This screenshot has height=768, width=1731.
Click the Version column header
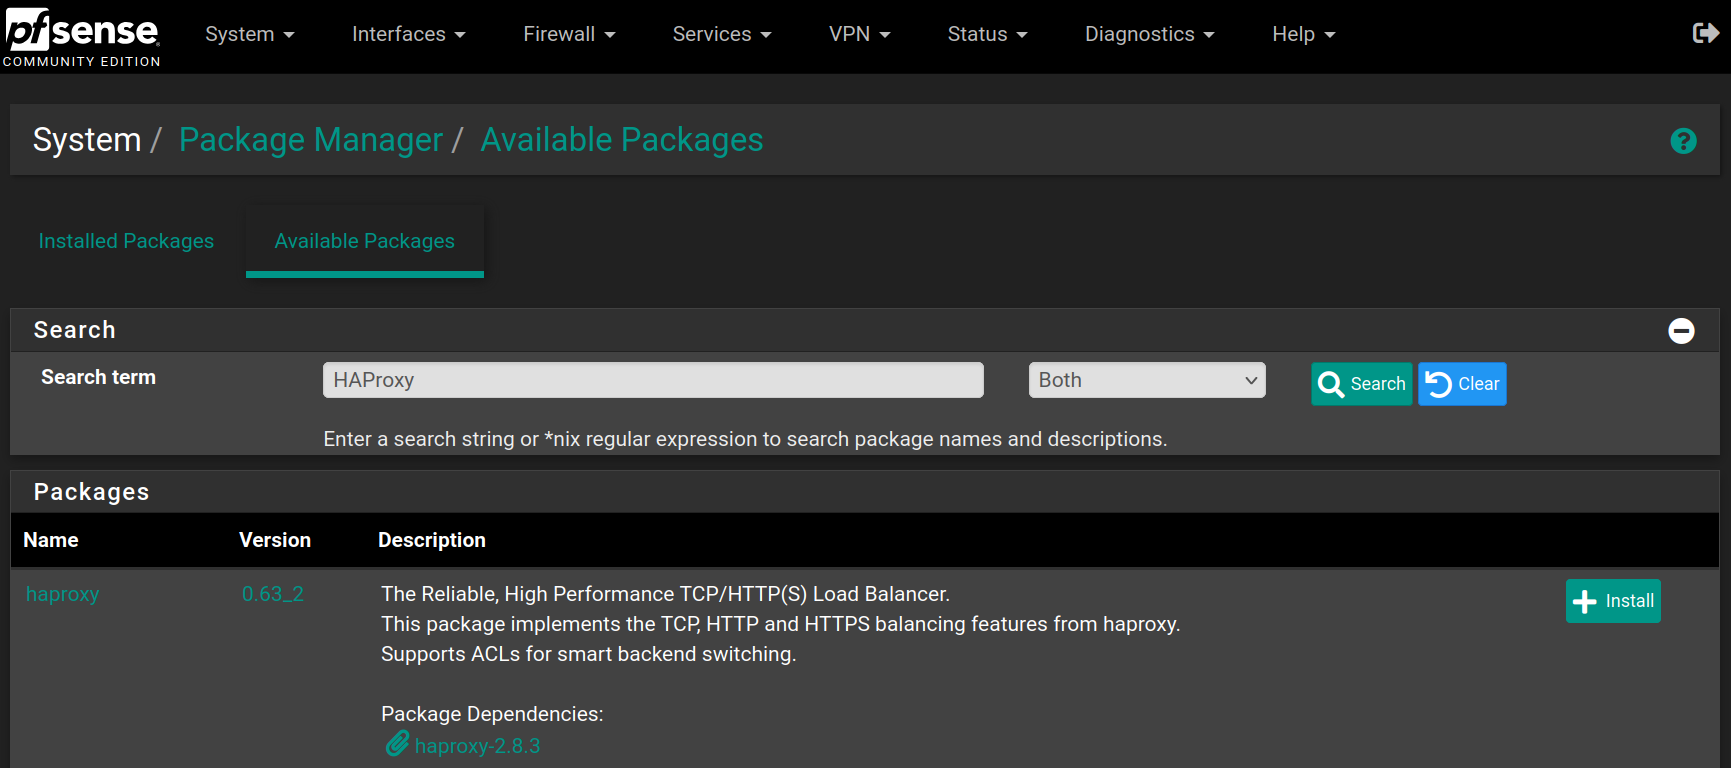pos(275,540)
